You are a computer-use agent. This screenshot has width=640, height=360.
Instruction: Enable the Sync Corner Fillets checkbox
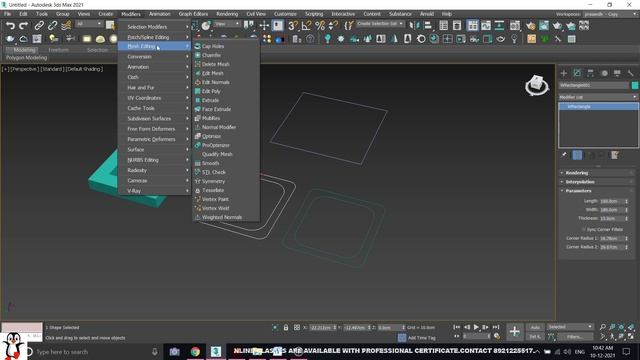click(584, 229)
